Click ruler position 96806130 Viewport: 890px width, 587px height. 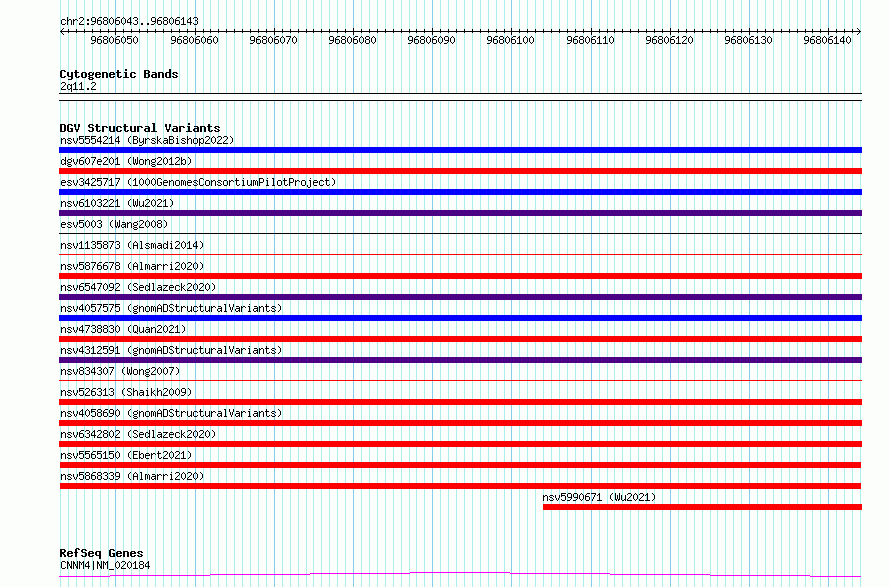[748, 40]
